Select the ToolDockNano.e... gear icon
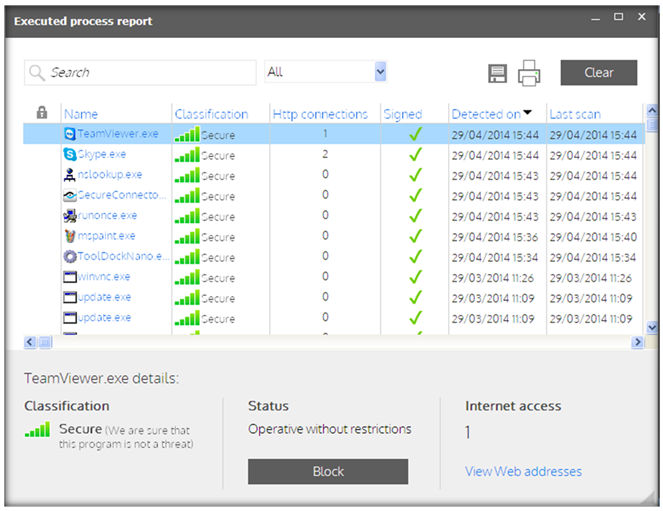663x511 pixels. [x=70, y=256]
